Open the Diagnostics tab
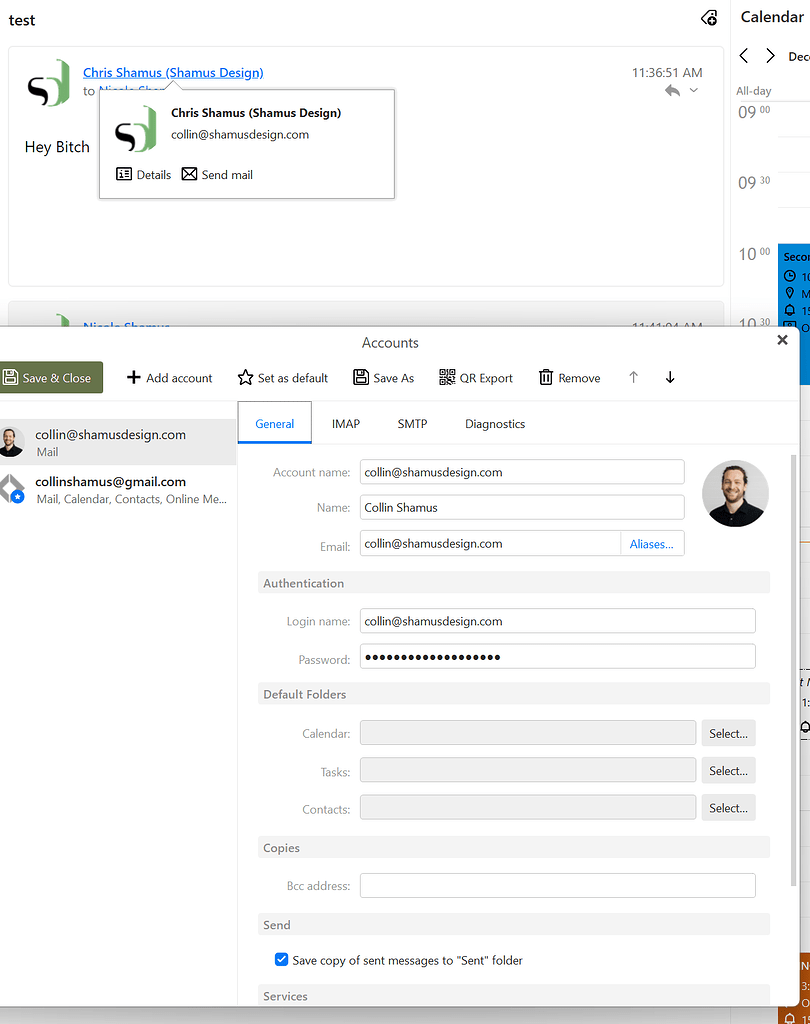This screenshot has height=1024, width=810. point(495,423)
